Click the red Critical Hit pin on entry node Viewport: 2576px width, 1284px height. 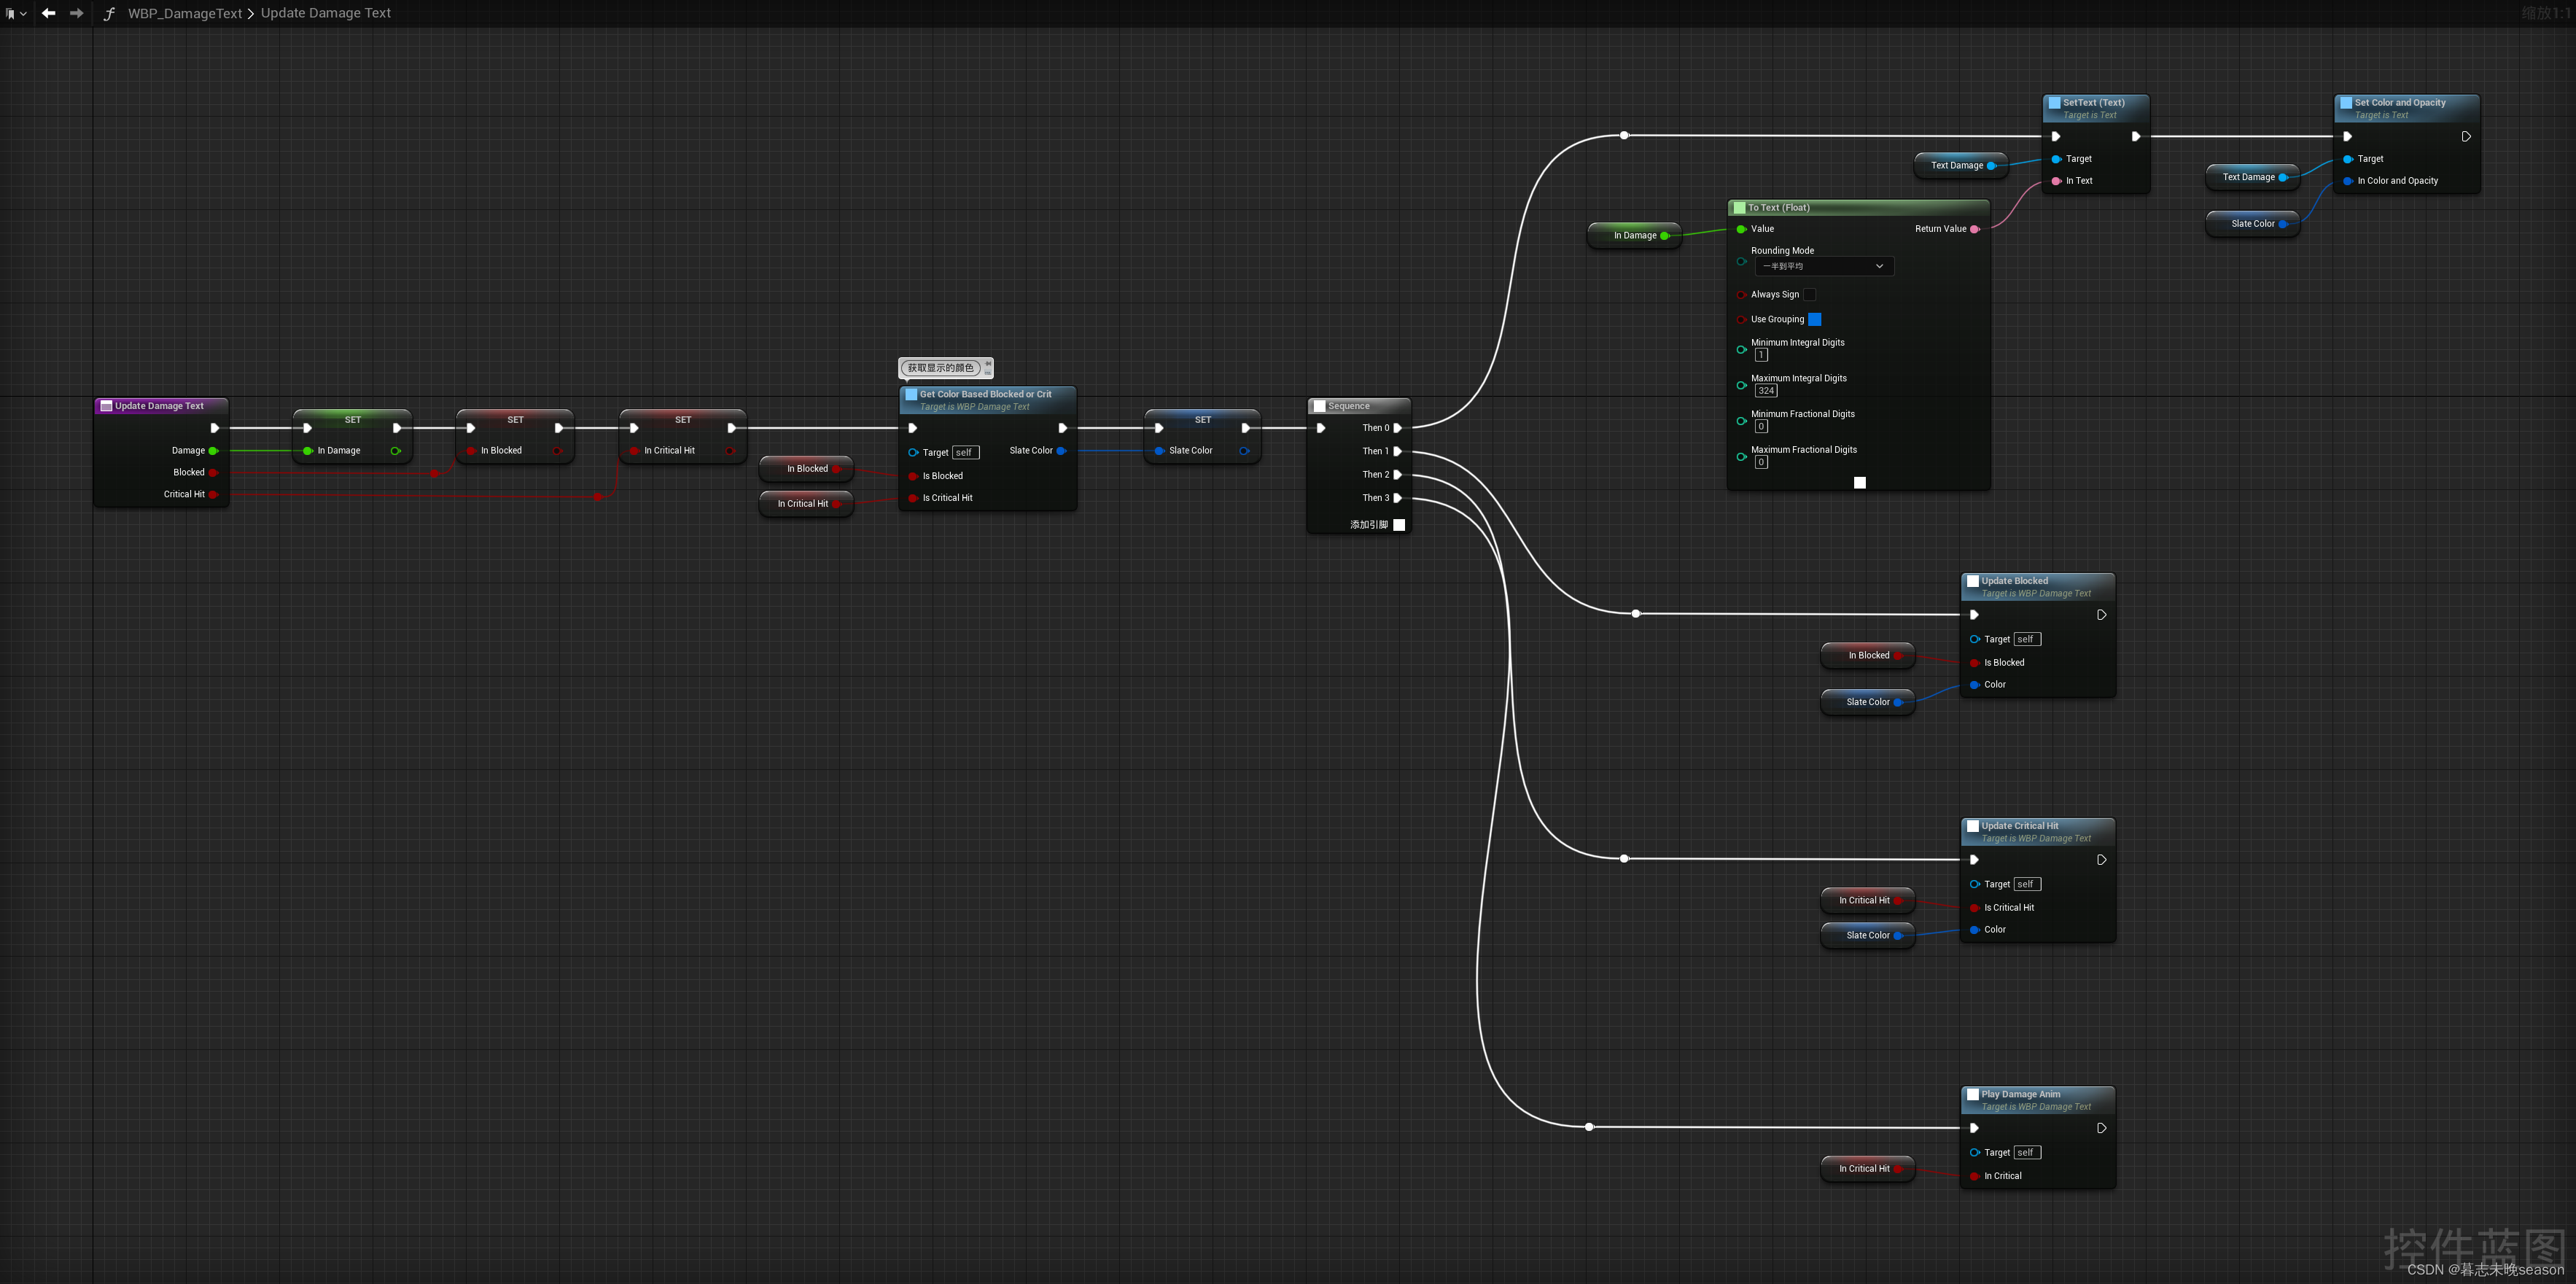[x=213, y=495]
